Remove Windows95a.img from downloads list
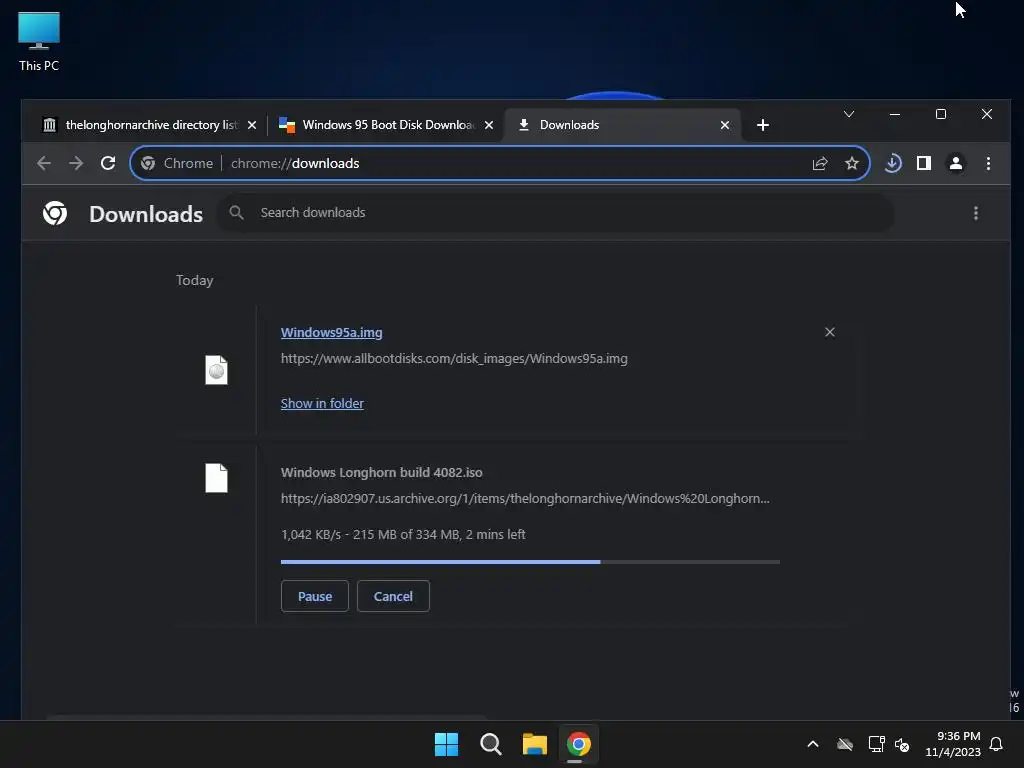The width and height of the screenshot is (1024, 768). (x=830, y=332)
